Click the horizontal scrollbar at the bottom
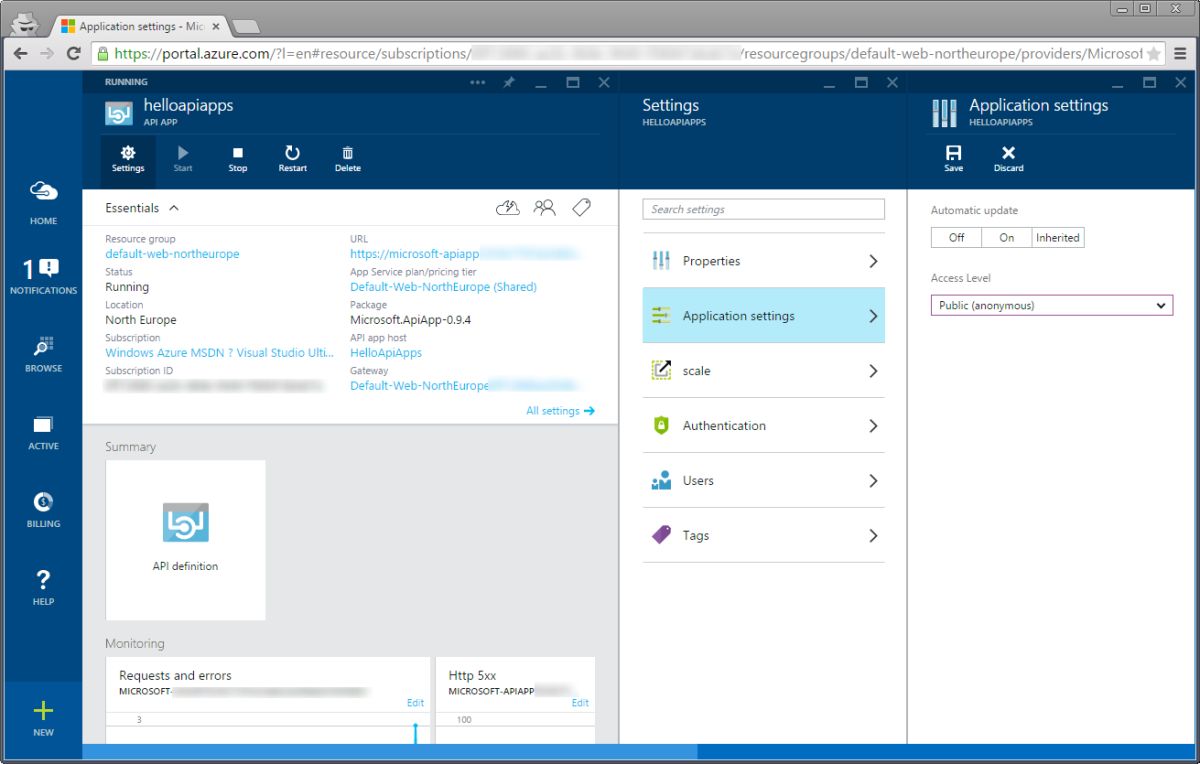The height and width of the screenshot is (764, 1200). pos(390,751)
